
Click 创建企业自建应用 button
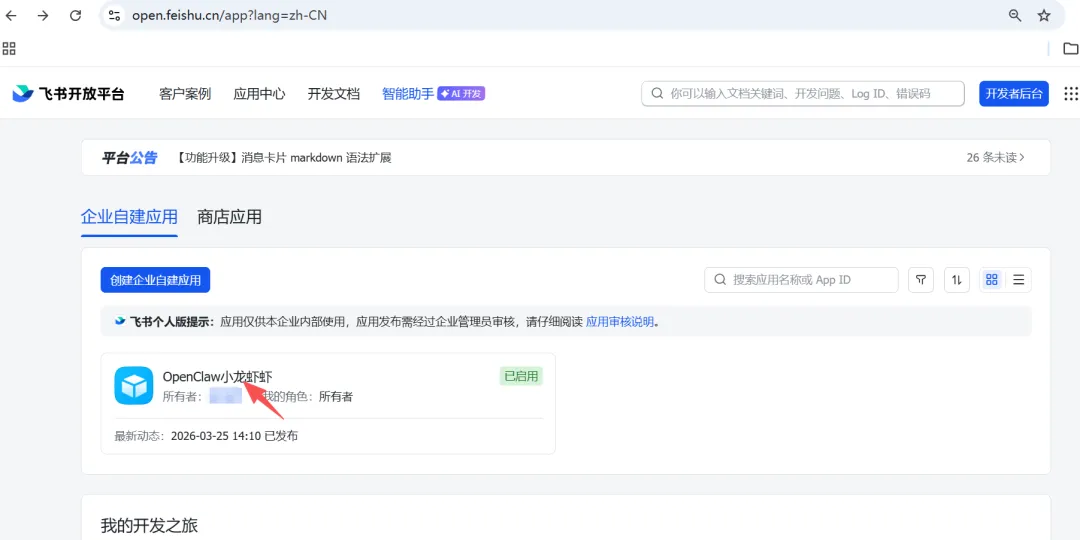[x=156, y=280]
